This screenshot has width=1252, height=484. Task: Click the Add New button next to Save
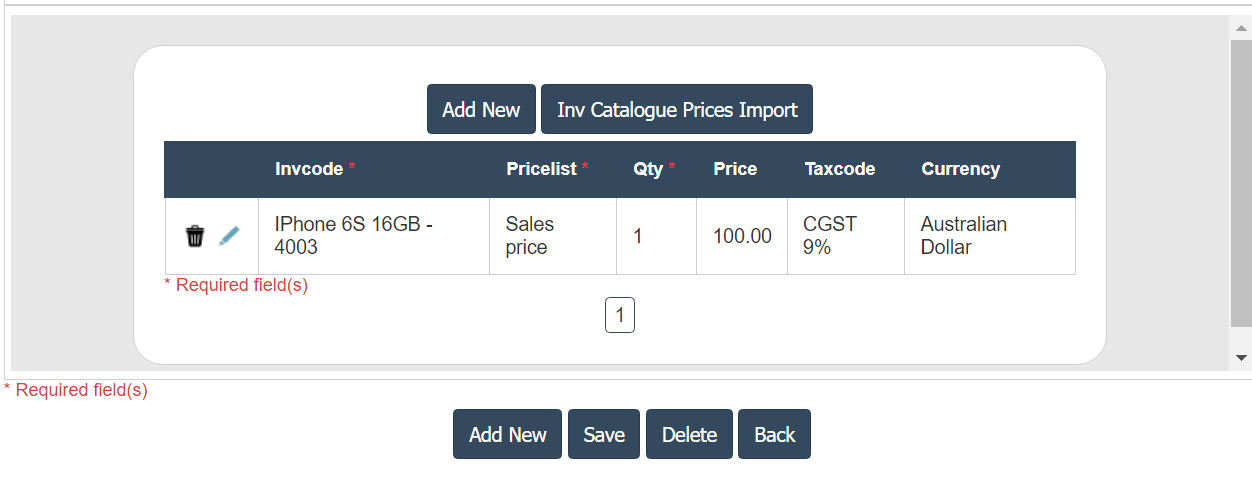[508, 434]
